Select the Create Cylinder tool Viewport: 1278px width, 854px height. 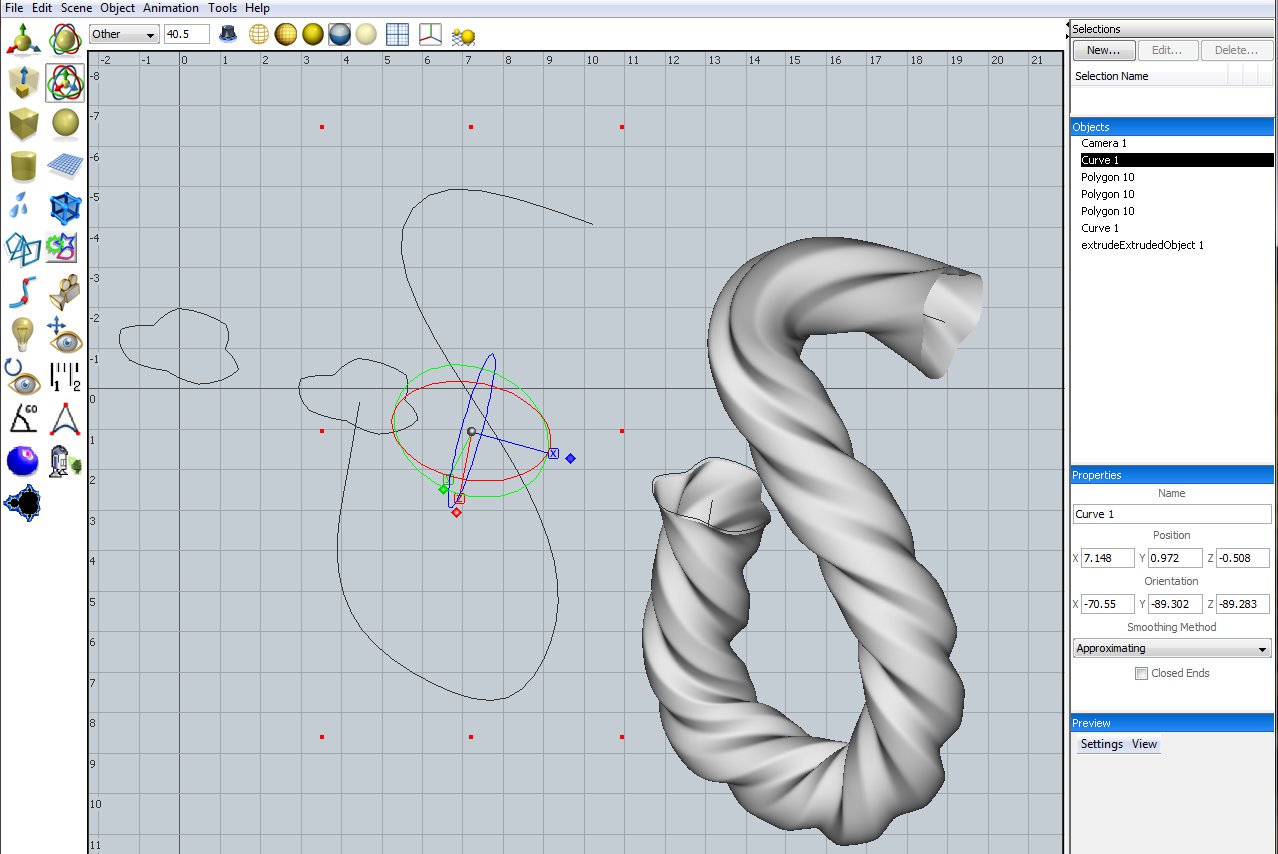[x=23, y=166]
